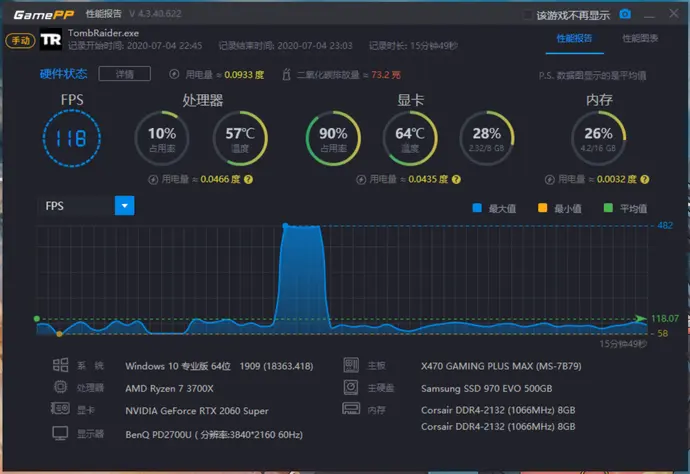The height and width of the screenshot is (474, 690).
Task: Click the monitor display icon
Action: tap(60, 434)
